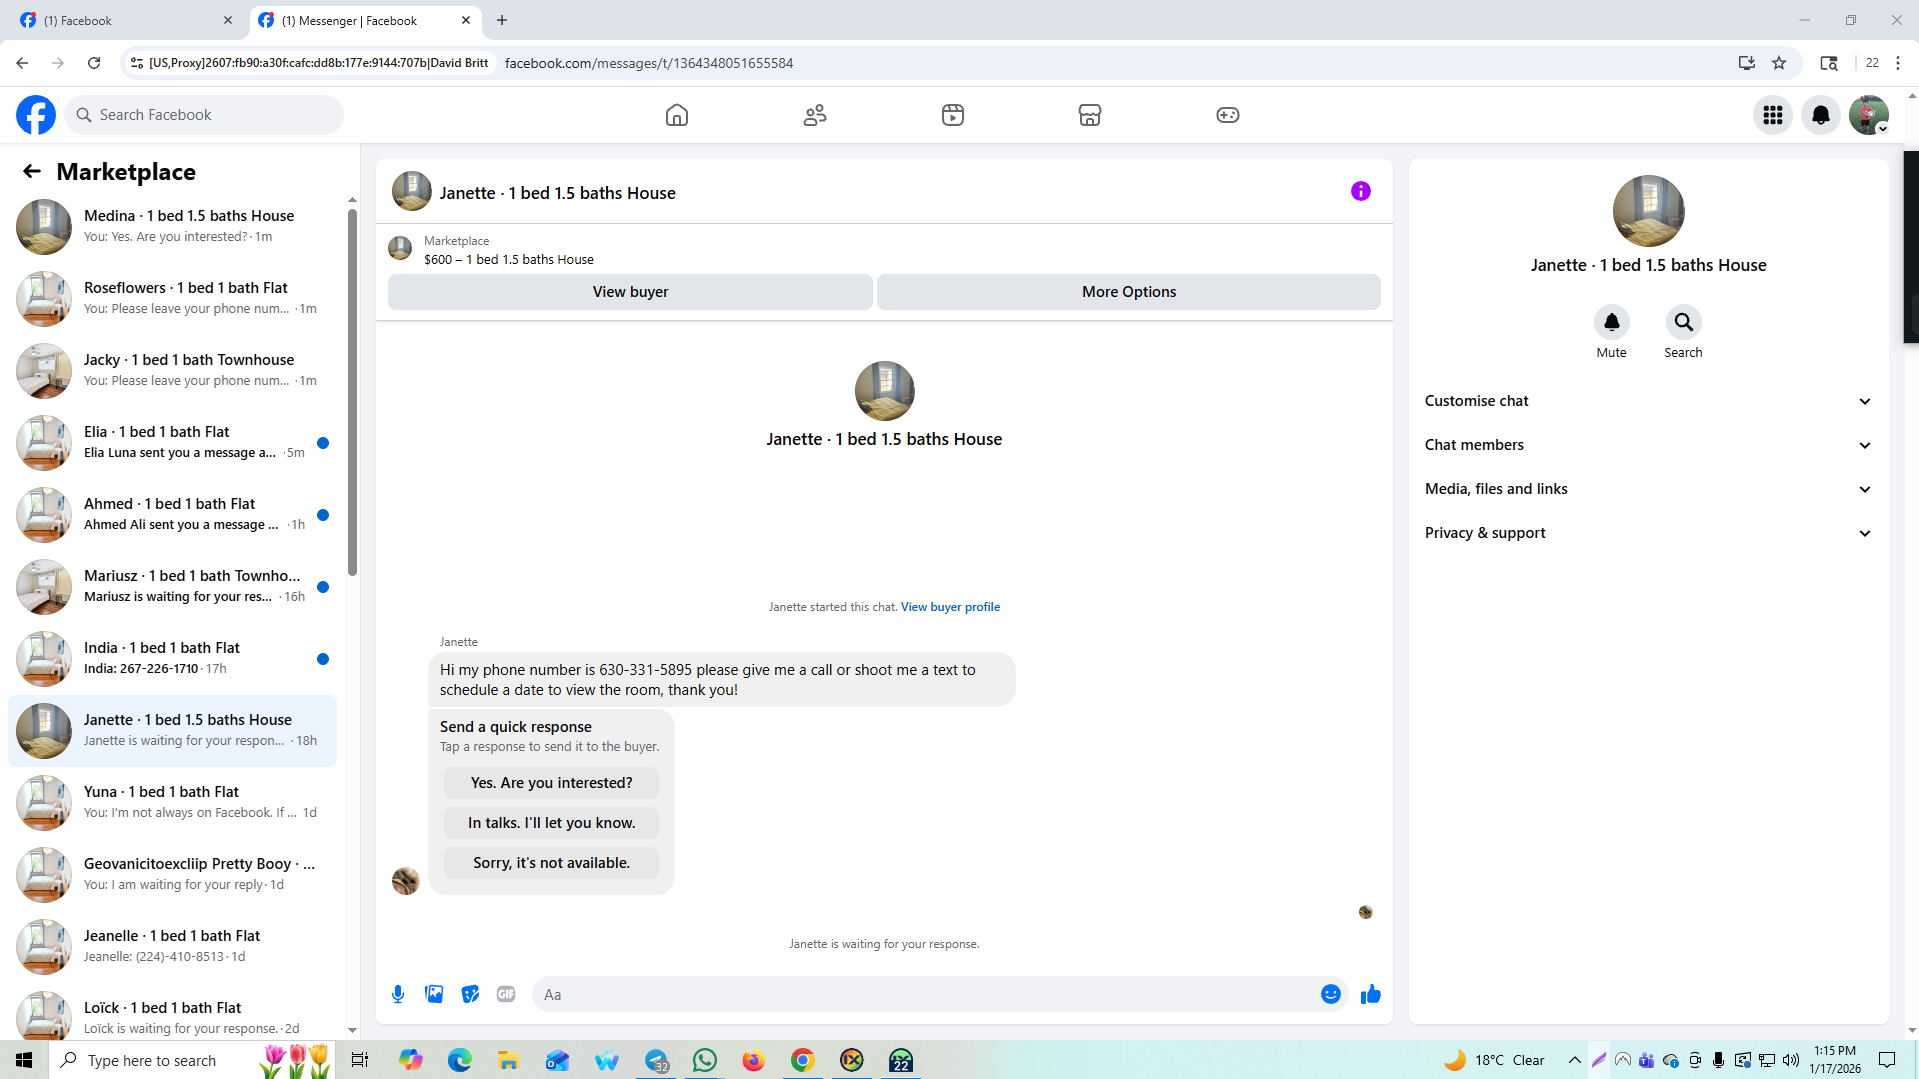Click the conversation list scrollbar
The width and height of the screenshot is (1919, 1079).
[x=352, y=392]
